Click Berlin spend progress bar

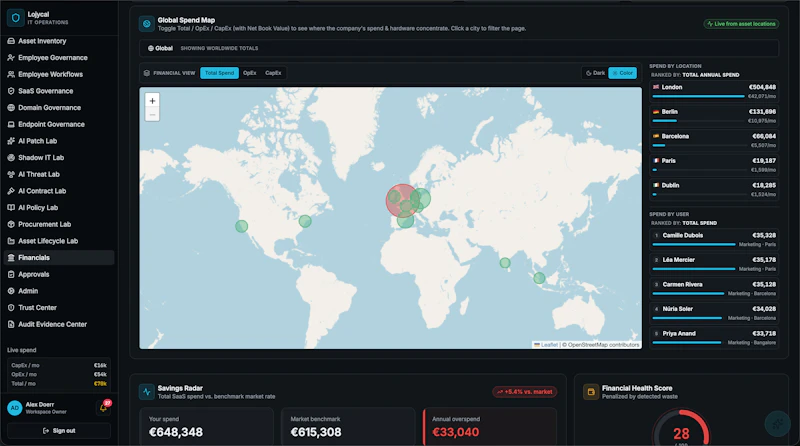point(698,121)
